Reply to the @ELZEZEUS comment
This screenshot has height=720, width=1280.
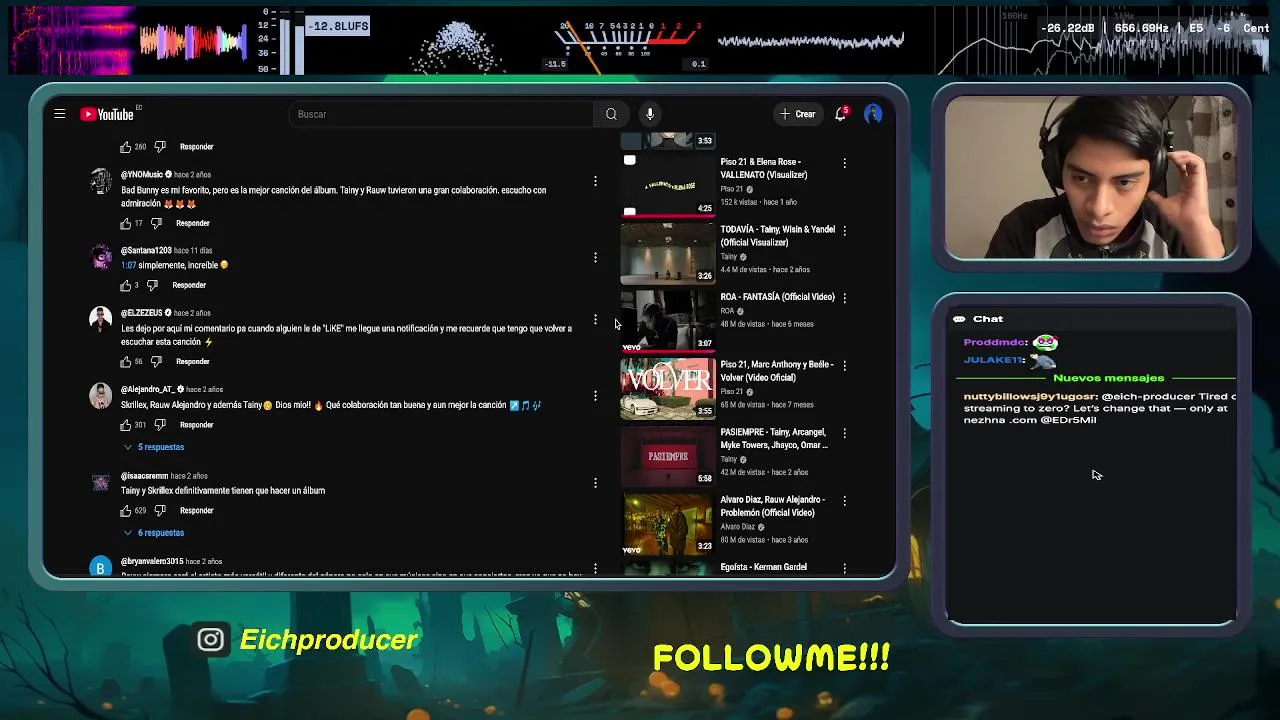pyautogui.click(x=193, y=361)
